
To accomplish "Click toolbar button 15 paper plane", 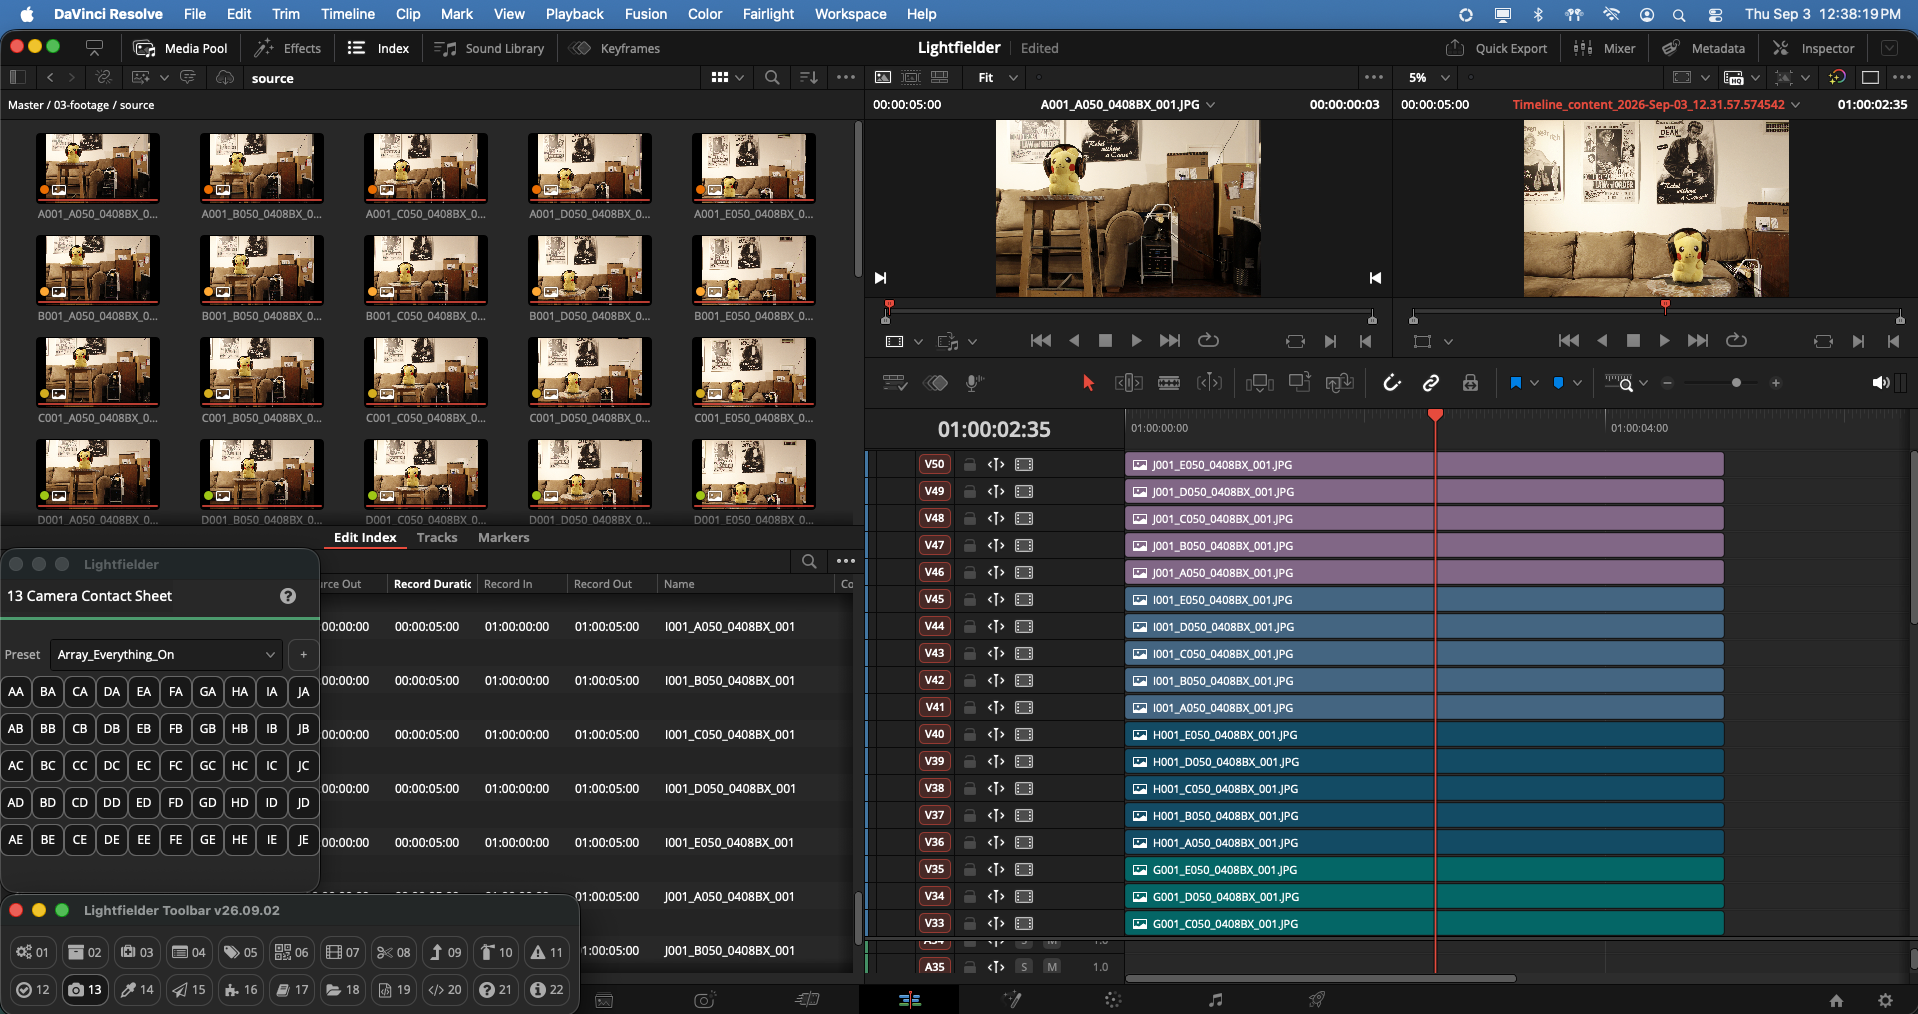I will (189, 989).
